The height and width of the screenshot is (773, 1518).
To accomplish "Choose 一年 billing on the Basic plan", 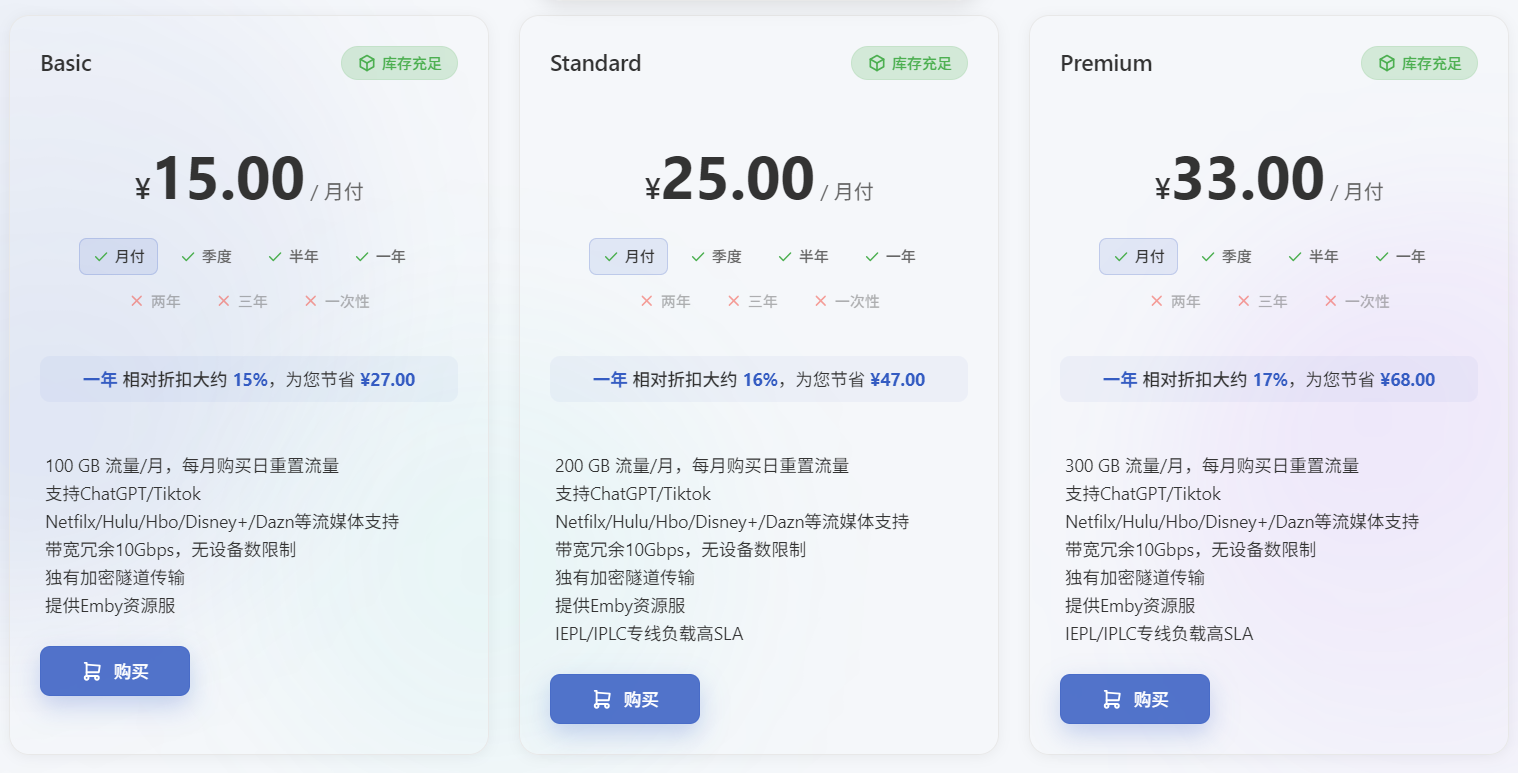I will click(x=380, y=257).
